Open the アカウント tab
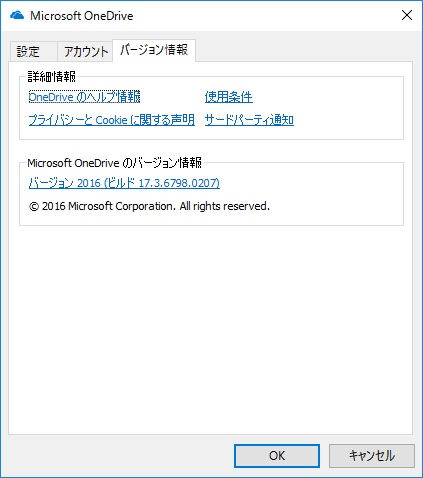423x478 pixels. tap(85, 51)
